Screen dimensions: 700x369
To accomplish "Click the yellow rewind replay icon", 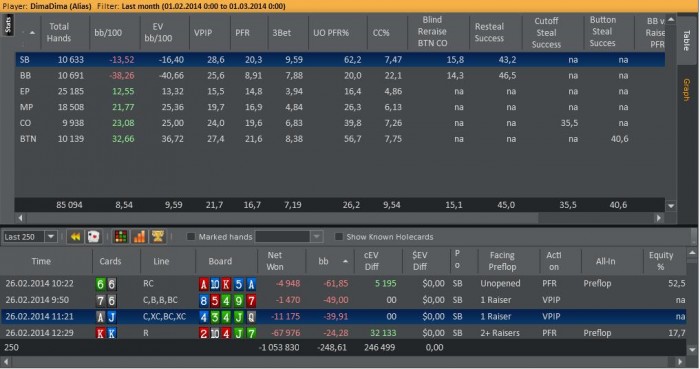I will click(75, 236).
